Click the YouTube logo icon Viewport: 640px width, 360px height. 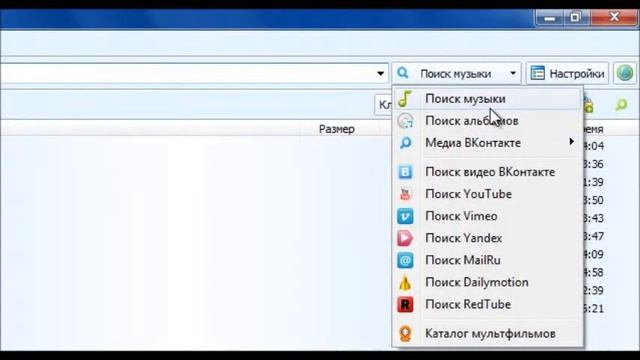tap(405, 194)
